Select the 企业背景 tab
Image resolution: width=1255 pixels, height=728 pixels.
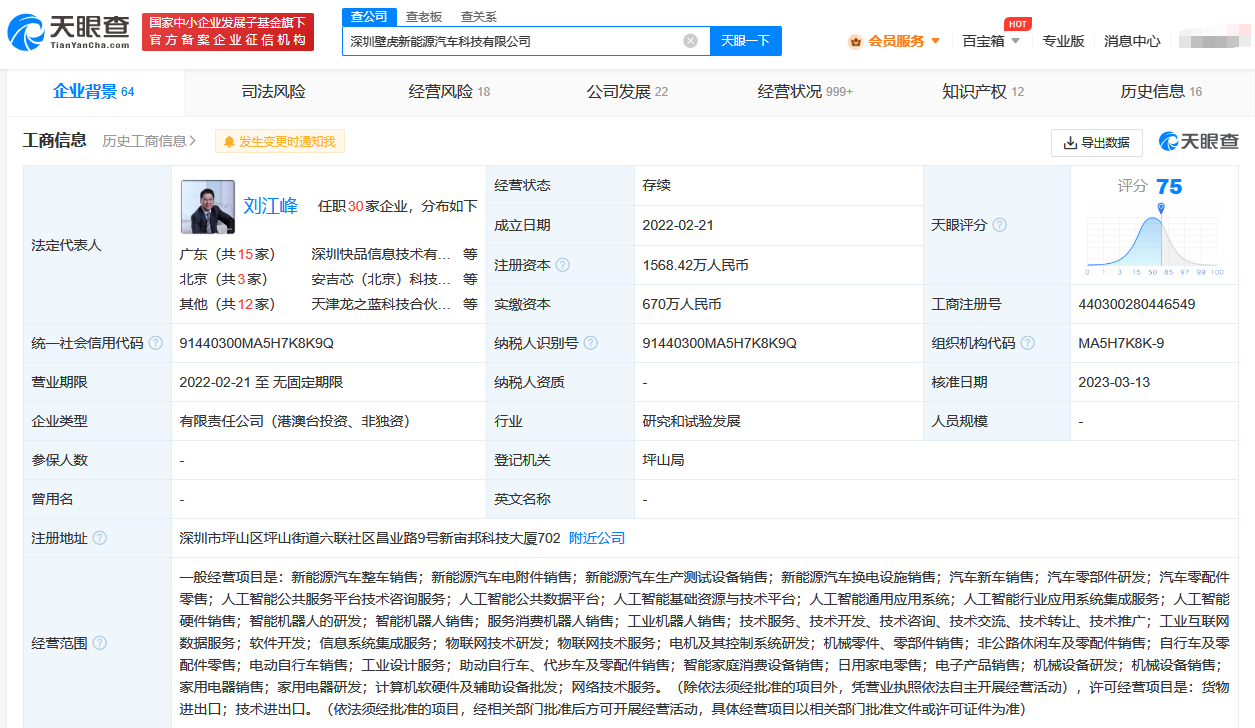pos(94,92)
